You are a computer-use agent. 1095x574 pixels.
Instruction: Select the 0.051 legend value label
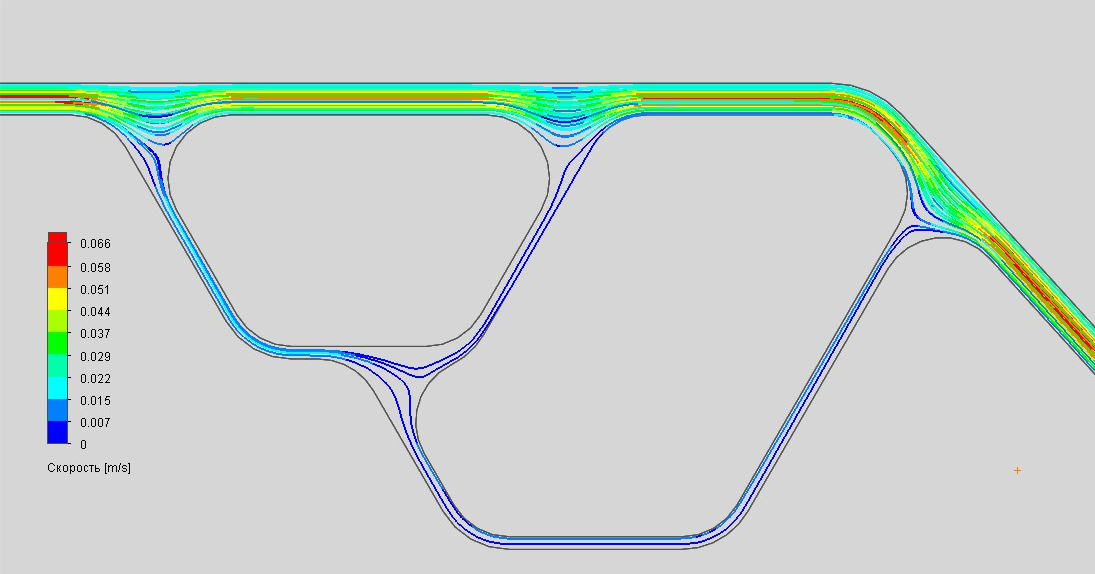click(95, 290)
